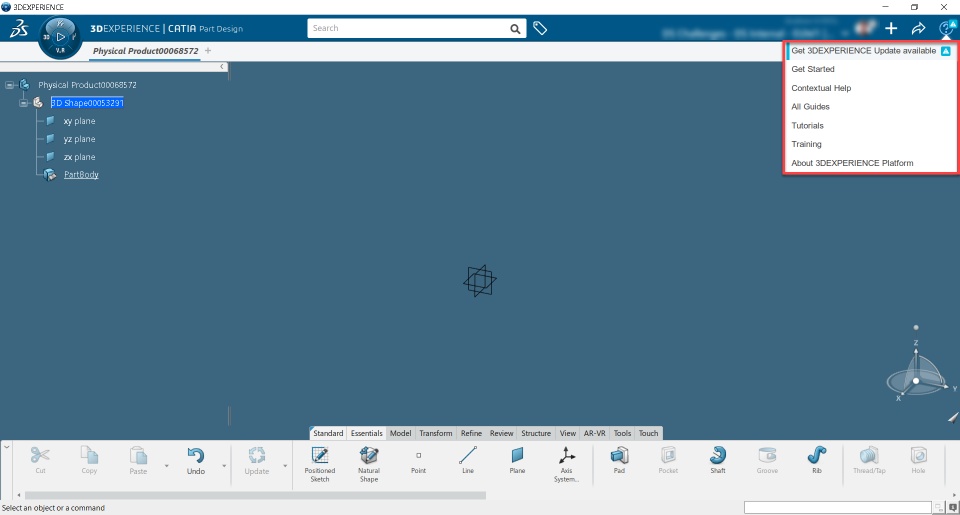The image size is (960, 515).
Task: Switch to the View tab
Action: (x=568, y=433)
